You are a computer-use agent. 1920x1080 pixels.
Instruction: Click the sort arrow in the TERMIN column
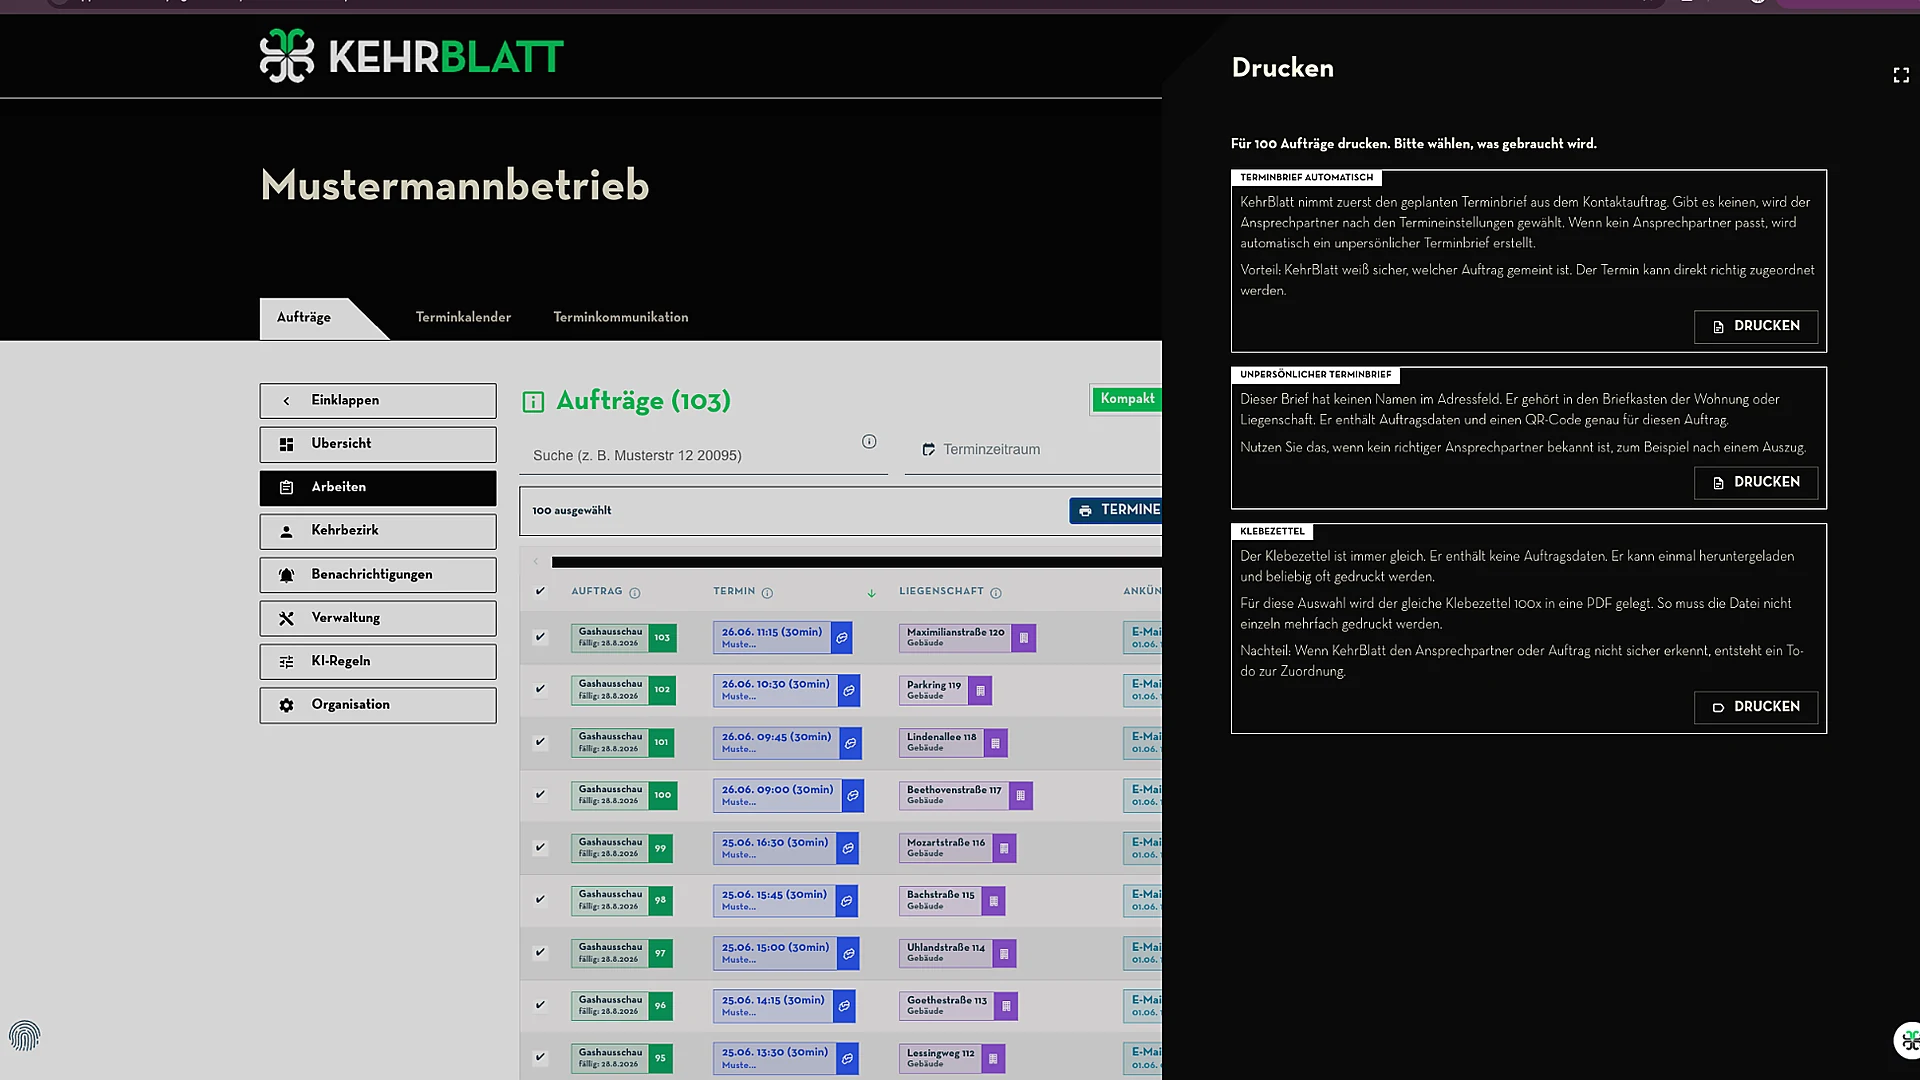click(x=871, y=593)
